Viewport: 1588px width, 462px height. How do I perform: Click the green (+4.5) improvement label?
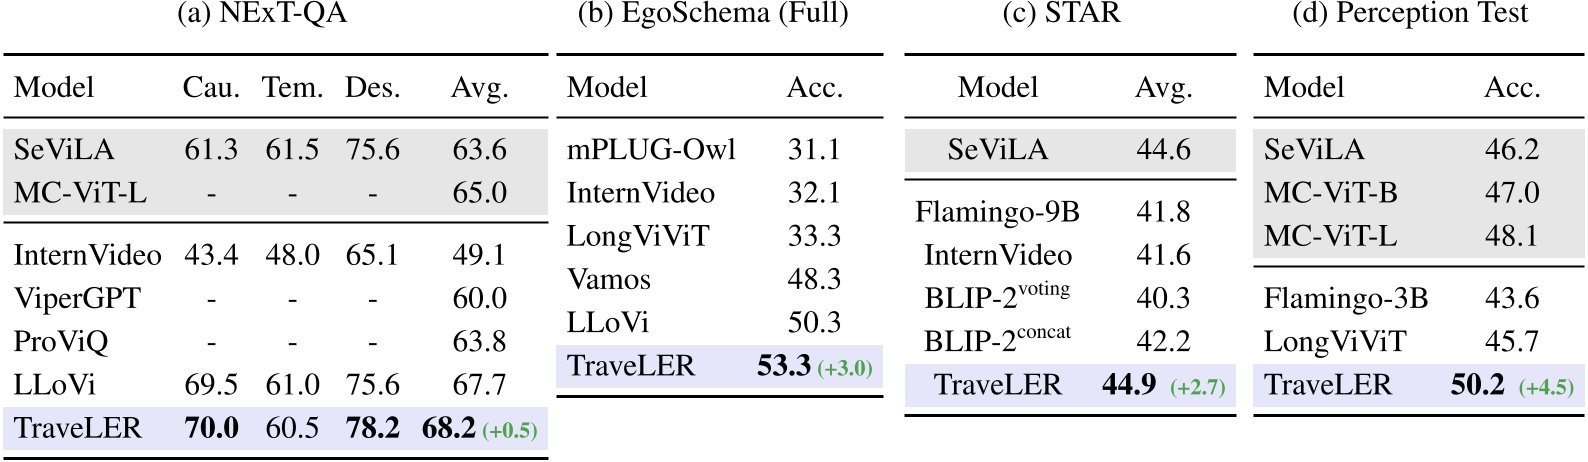click(x=1545, y=387)
